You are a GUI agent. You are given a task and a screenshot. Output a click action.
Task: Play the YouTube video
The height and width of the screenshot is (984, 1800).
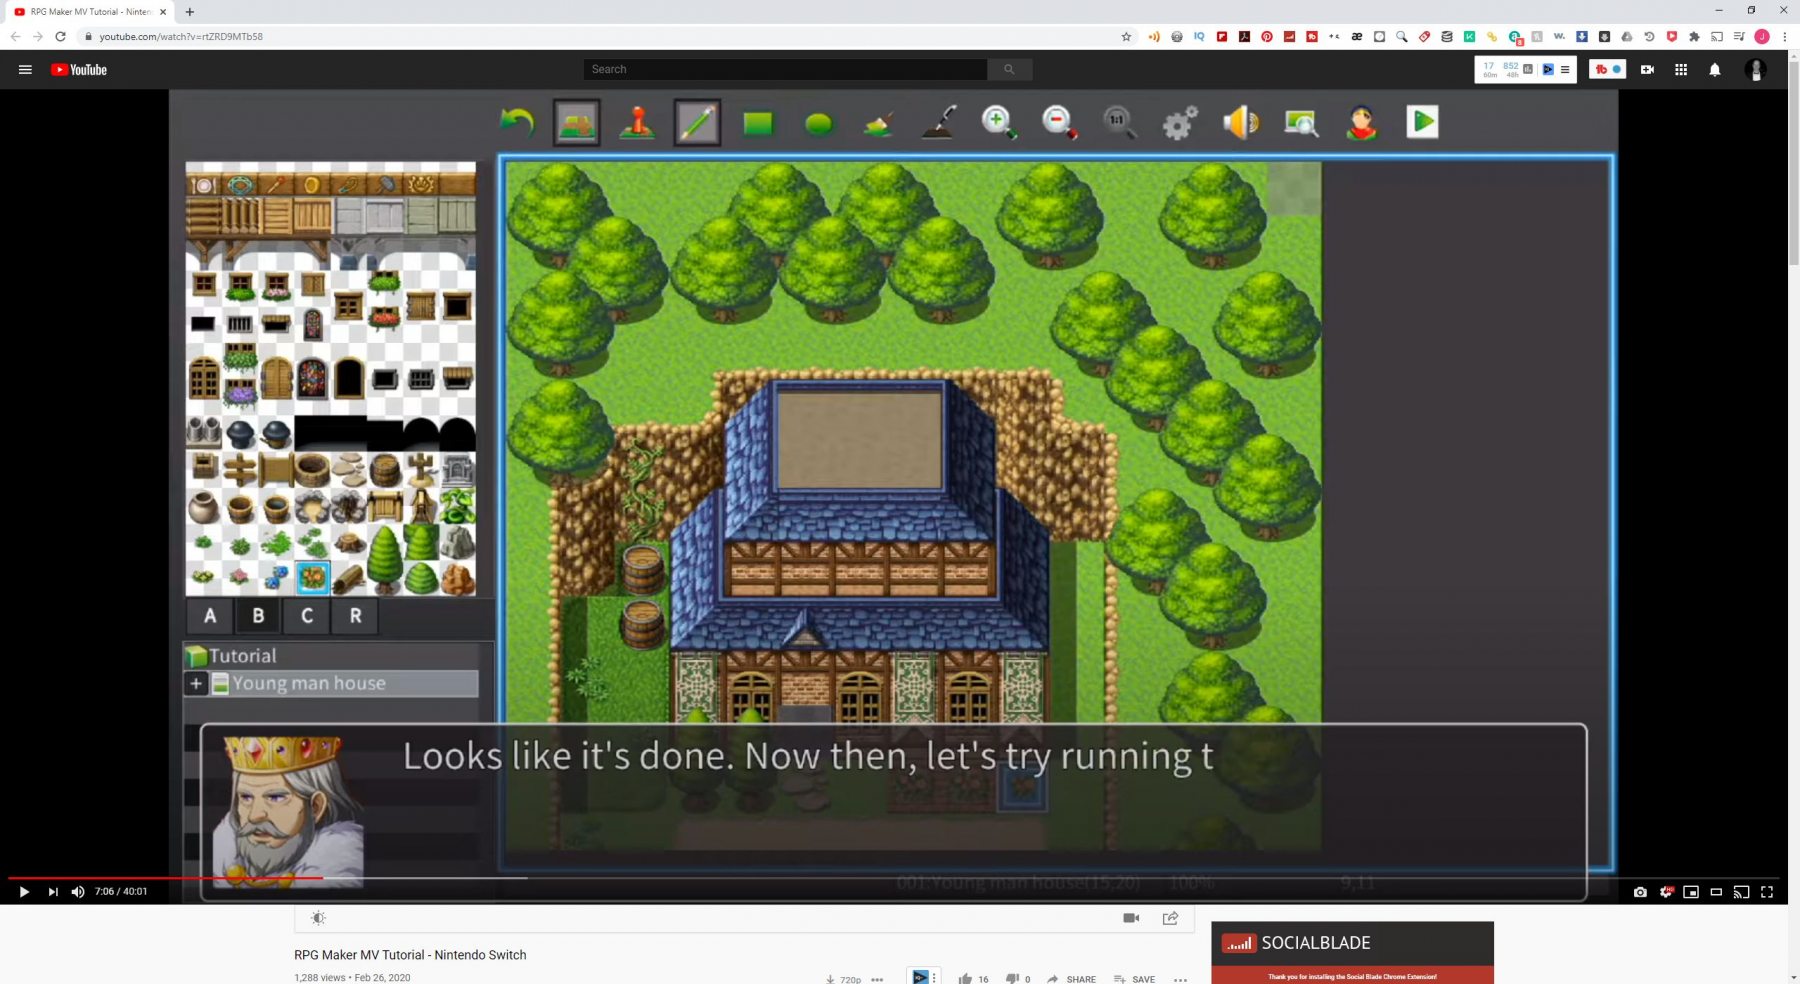pos(24,892)
